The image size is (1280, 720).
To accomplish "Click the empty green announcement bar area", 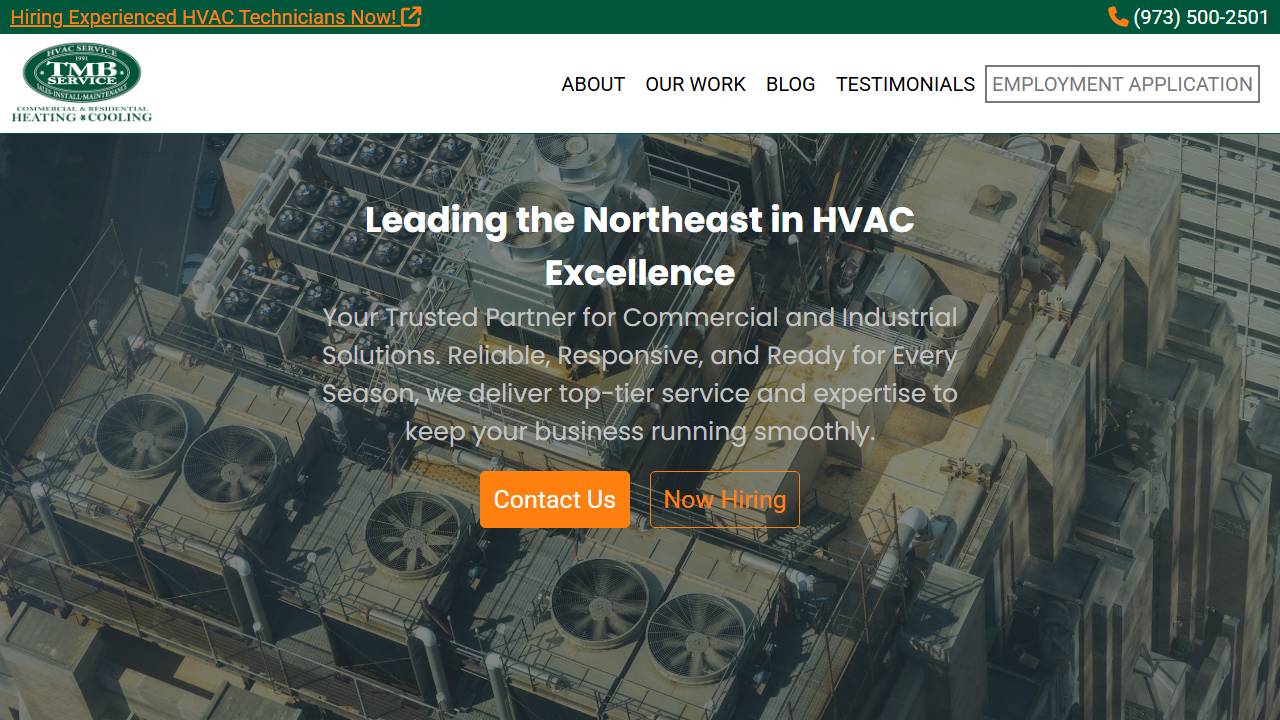I will point(760,17).
